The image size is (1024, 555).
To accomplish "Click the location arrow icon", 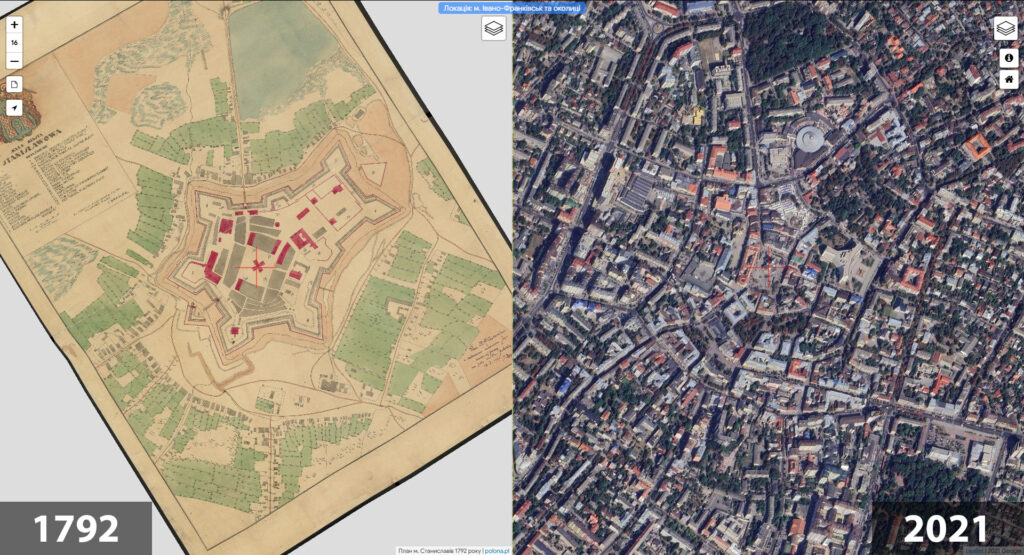I will pos(15,107).
